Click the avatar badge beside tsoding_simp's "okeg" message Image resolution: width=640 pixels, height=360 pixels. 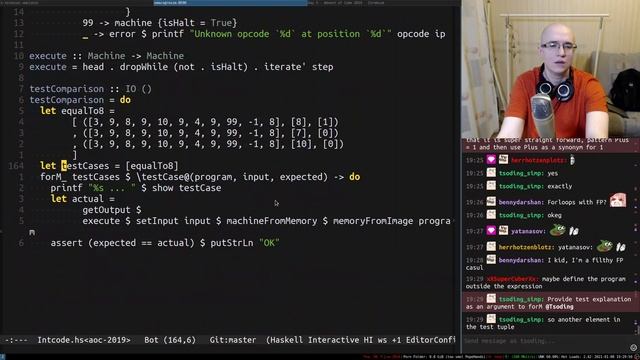(491, 215)
